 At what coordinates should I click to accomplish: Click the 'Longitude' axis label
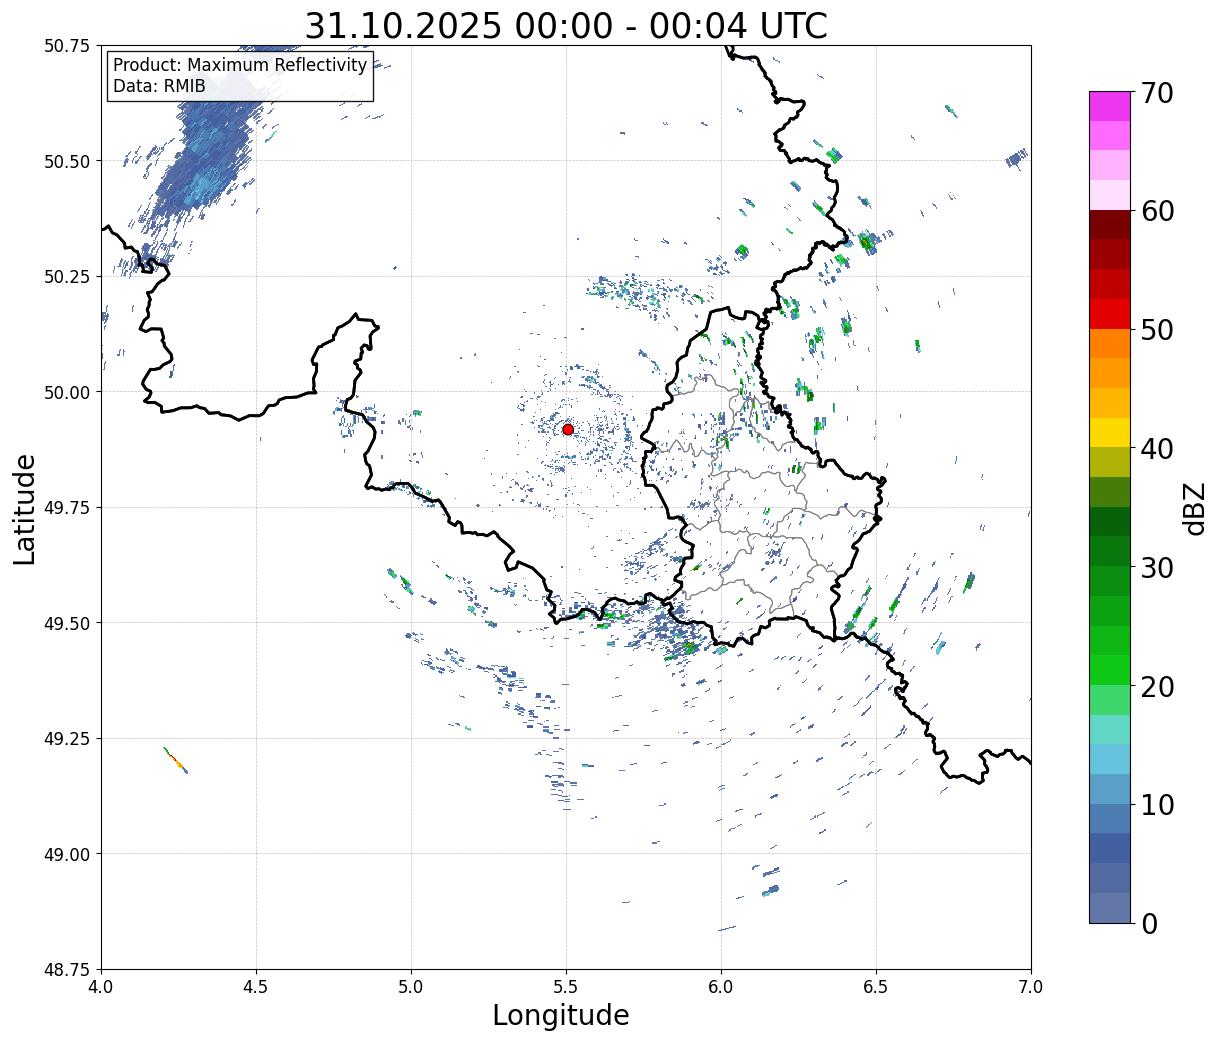tap(561, 1015)
